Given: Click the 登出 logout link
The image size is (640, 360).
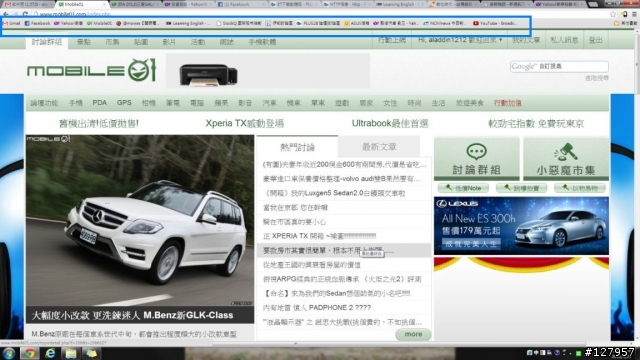Looking at the screenshot, I should click(596, 40).
